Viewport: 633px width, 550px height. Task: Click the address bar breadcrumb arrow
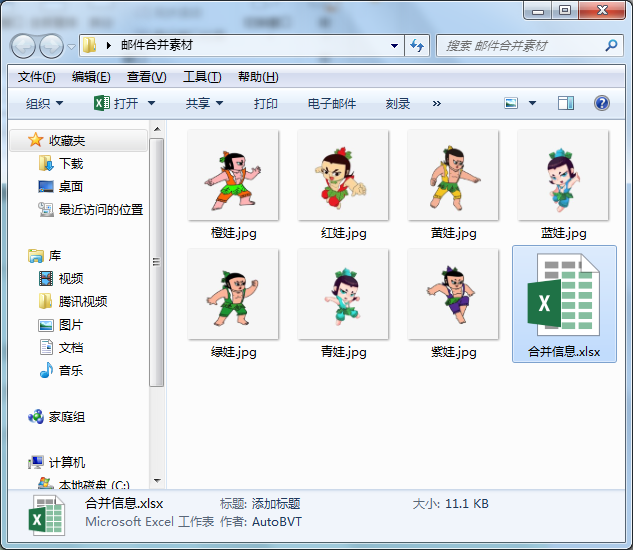pos(108,45)
